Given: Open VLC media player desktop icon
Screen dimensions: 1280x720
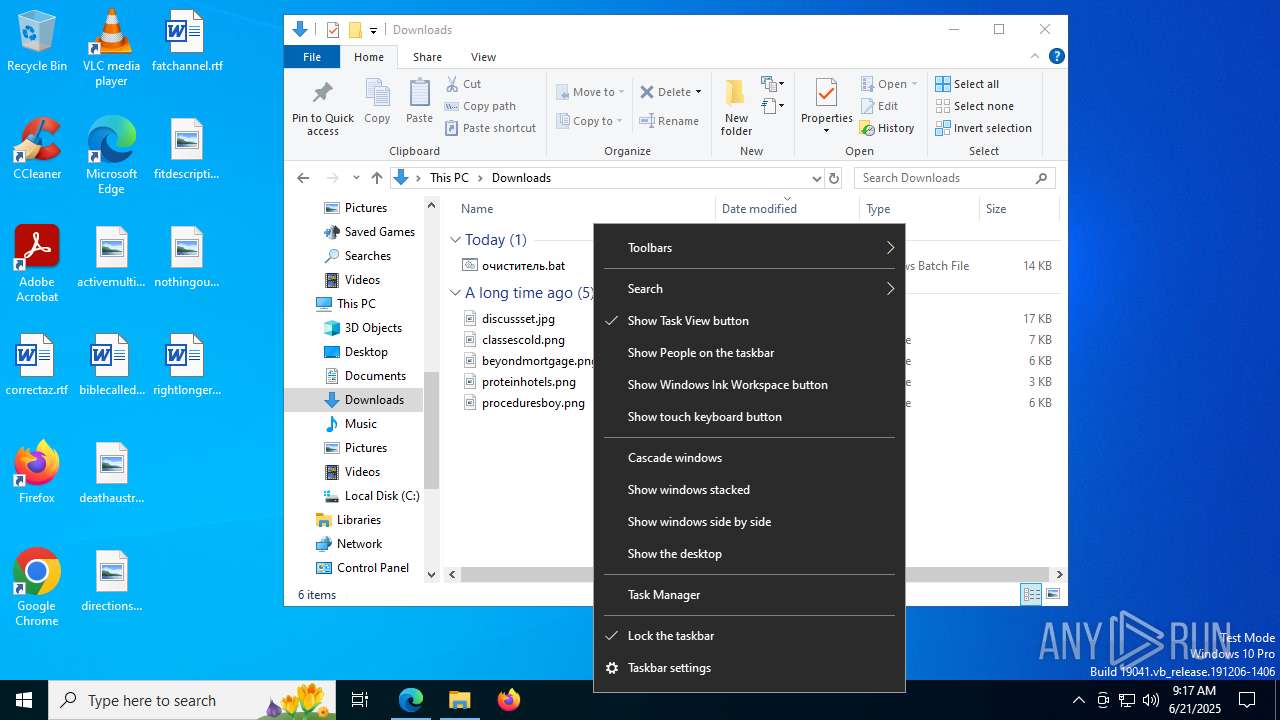Looking at the screenshot, I should (x=111, y=48).
